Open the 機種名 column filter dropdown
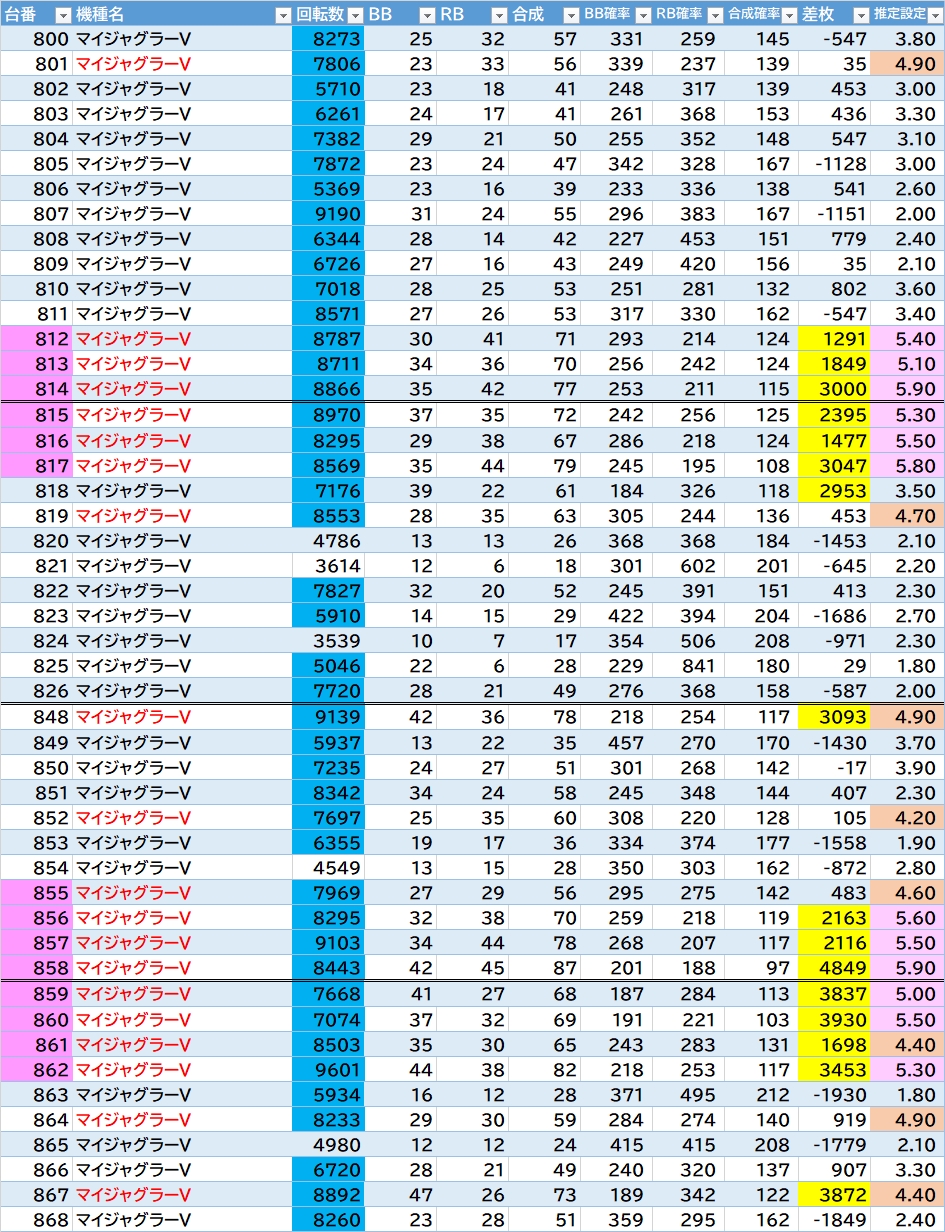Image resolution: width=945 pixels, height=1232 pixels. [282, 14]
